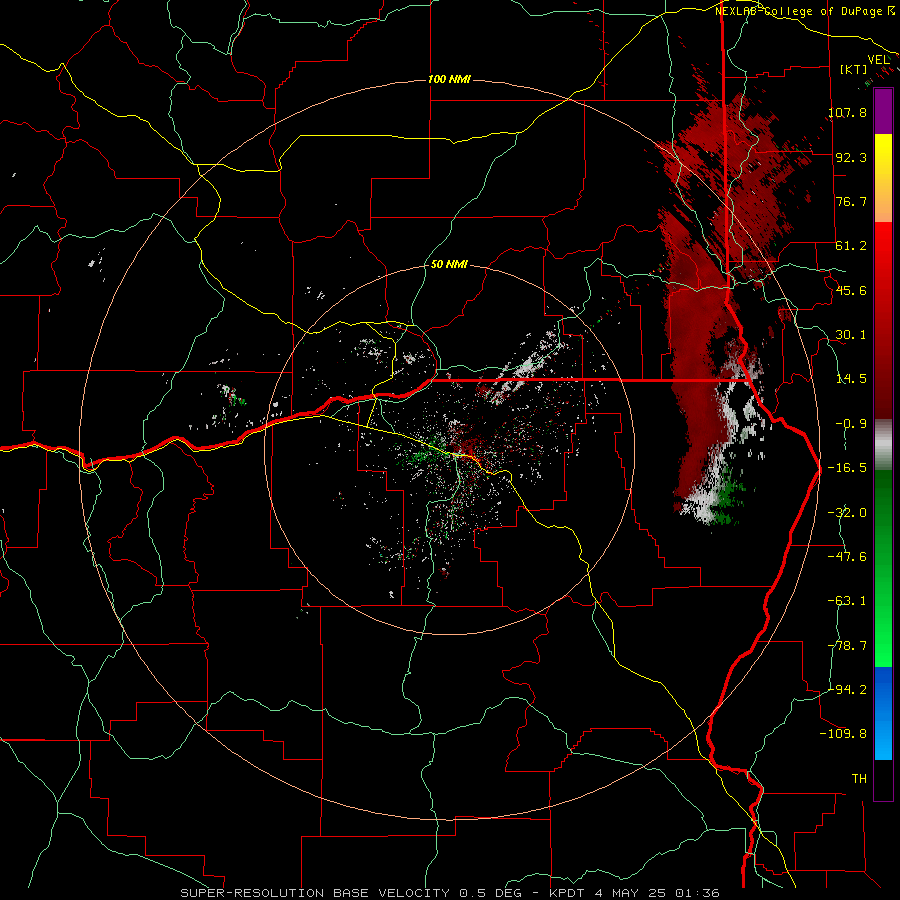Click the -16.5 value on the velocity scale
Image resolution: width=900 pixels, height=900 pixels.
[848, 468]
